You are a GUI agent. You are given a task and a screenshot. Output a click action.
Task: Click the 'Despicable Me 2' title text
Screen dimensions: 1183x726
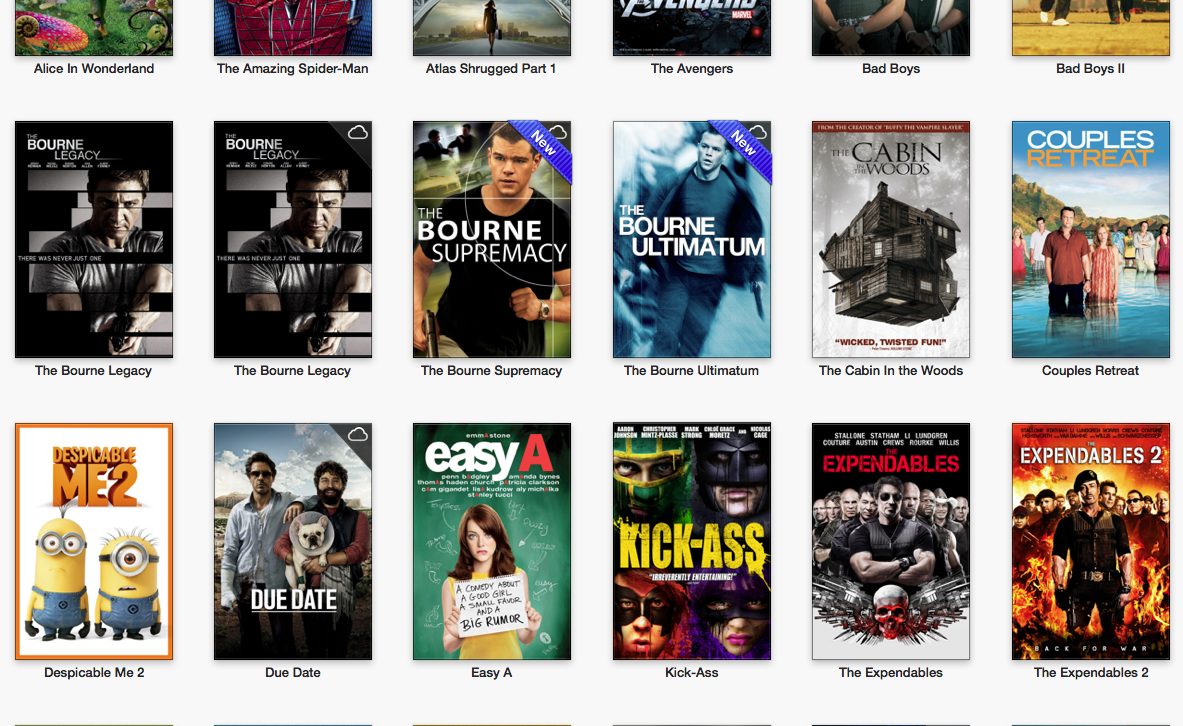tap(94, 672)
